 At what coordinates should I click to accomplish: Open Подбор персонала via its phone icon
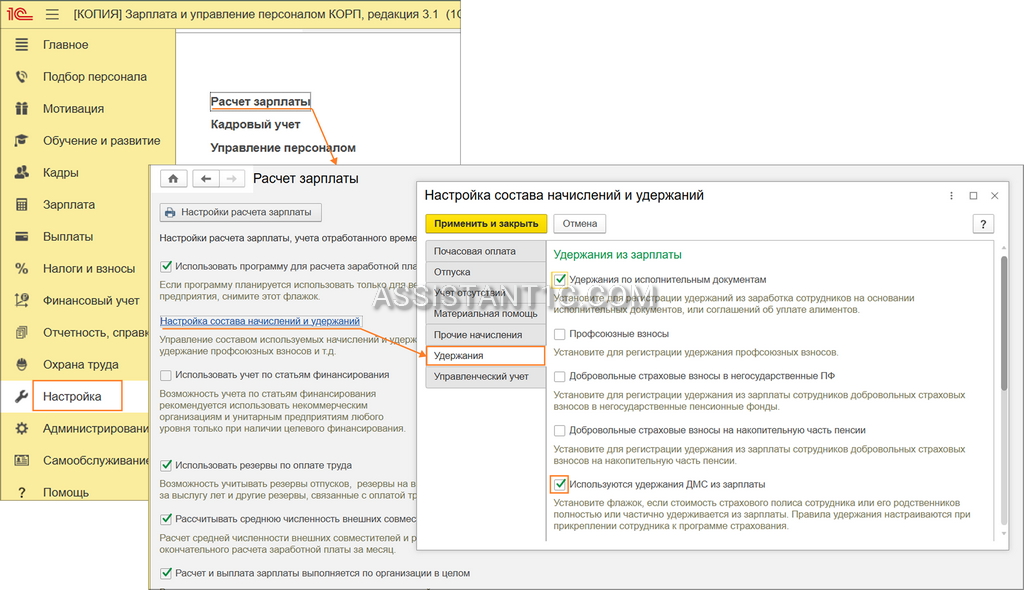click(x=22, y=76)
